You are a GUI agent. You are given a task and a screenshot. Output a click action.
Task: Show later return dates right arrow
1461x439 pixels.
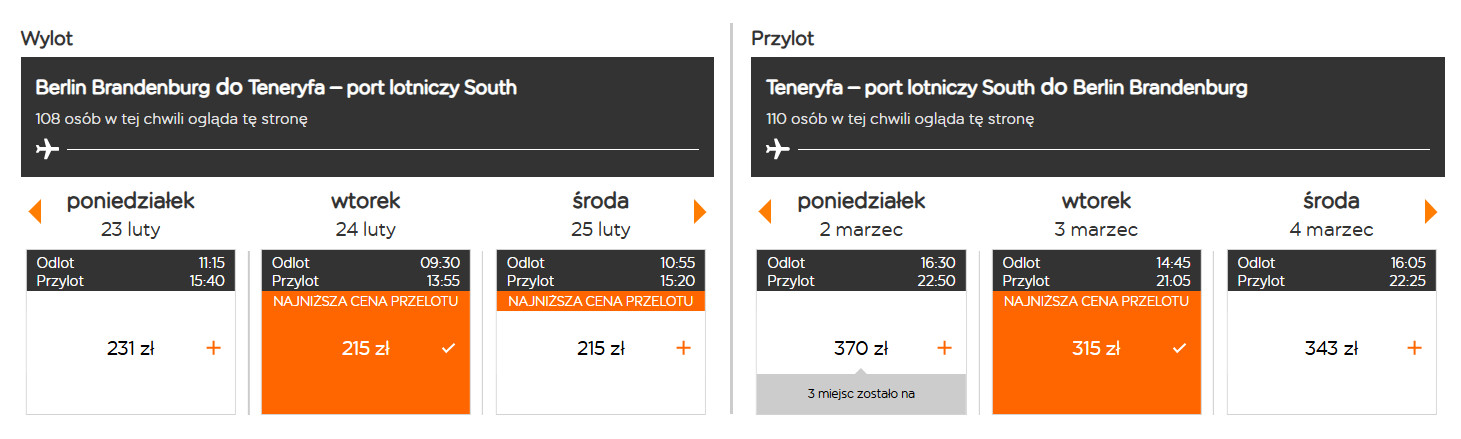1430,212
